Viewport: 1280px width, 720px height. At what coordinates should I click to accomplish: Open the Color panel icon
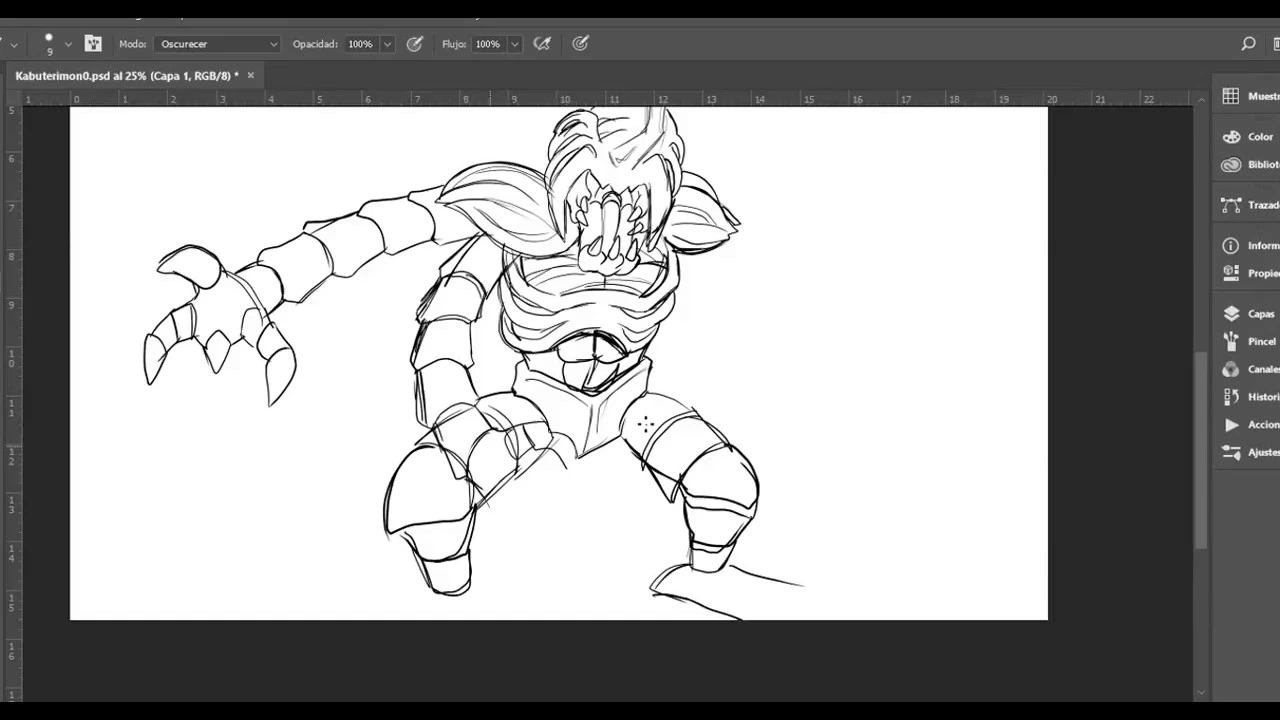[x=1231, y=137]
